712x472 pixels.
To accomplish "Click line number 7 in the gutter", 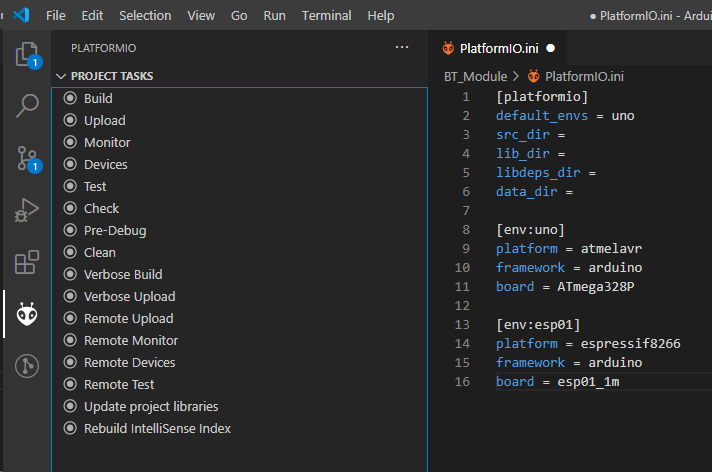I will click(466, 211).
